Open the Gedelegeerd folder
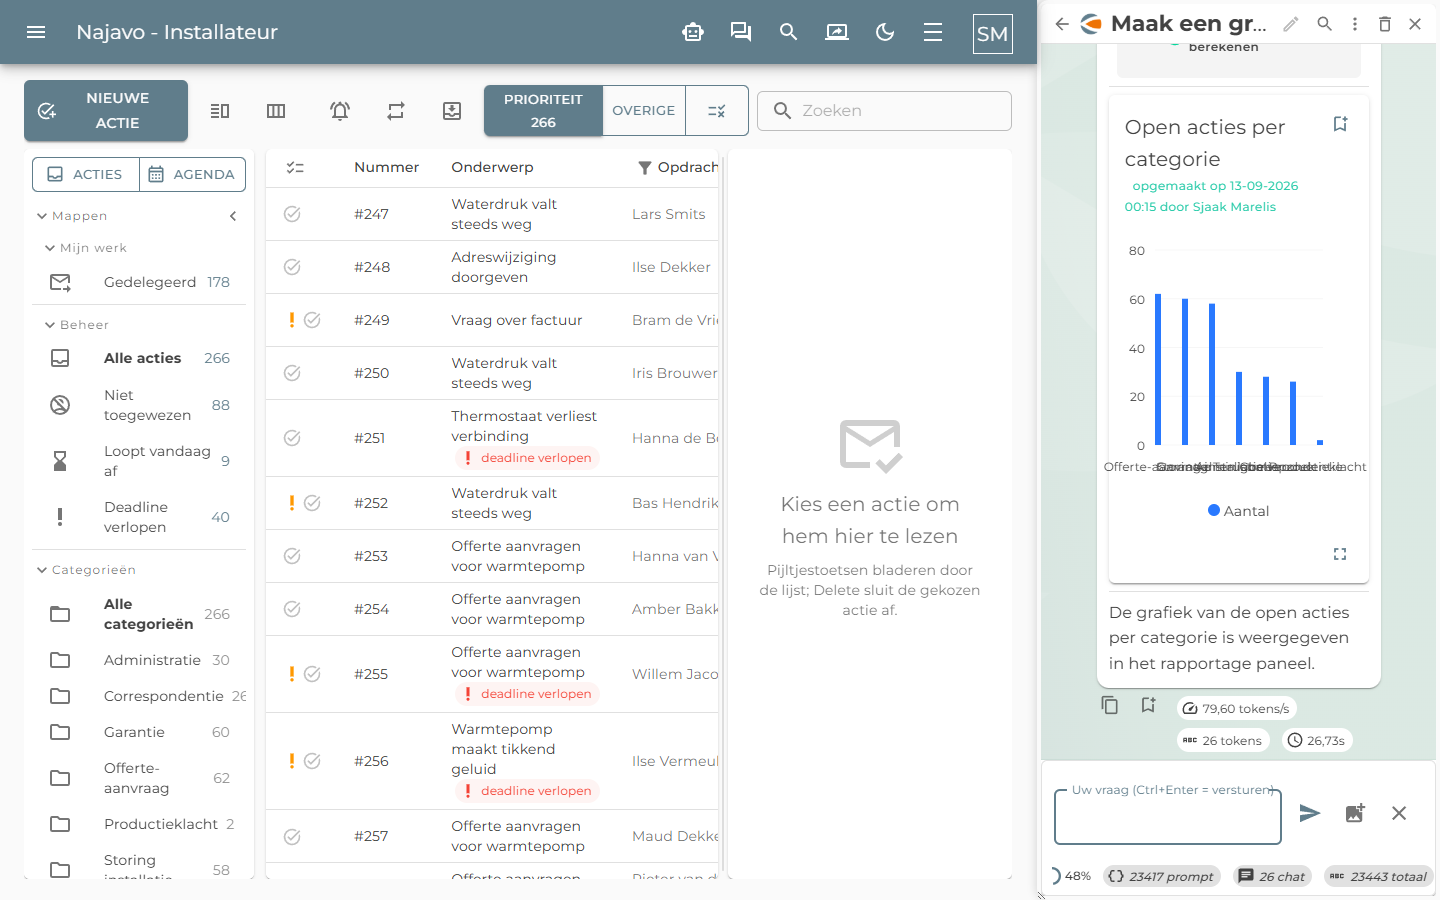 point(139,282)
